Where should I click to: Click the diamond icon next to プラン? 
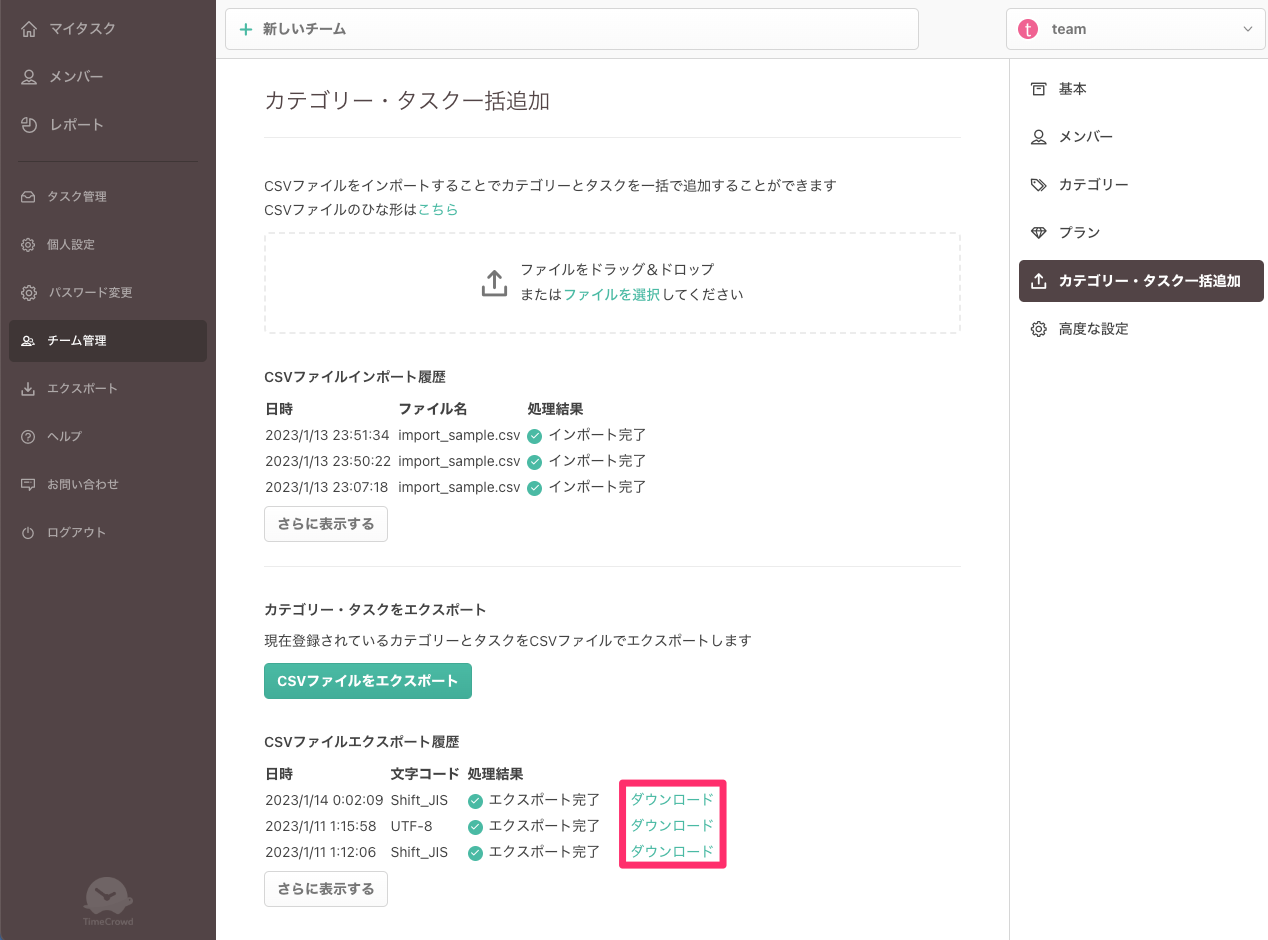[x=1039, y=233]
